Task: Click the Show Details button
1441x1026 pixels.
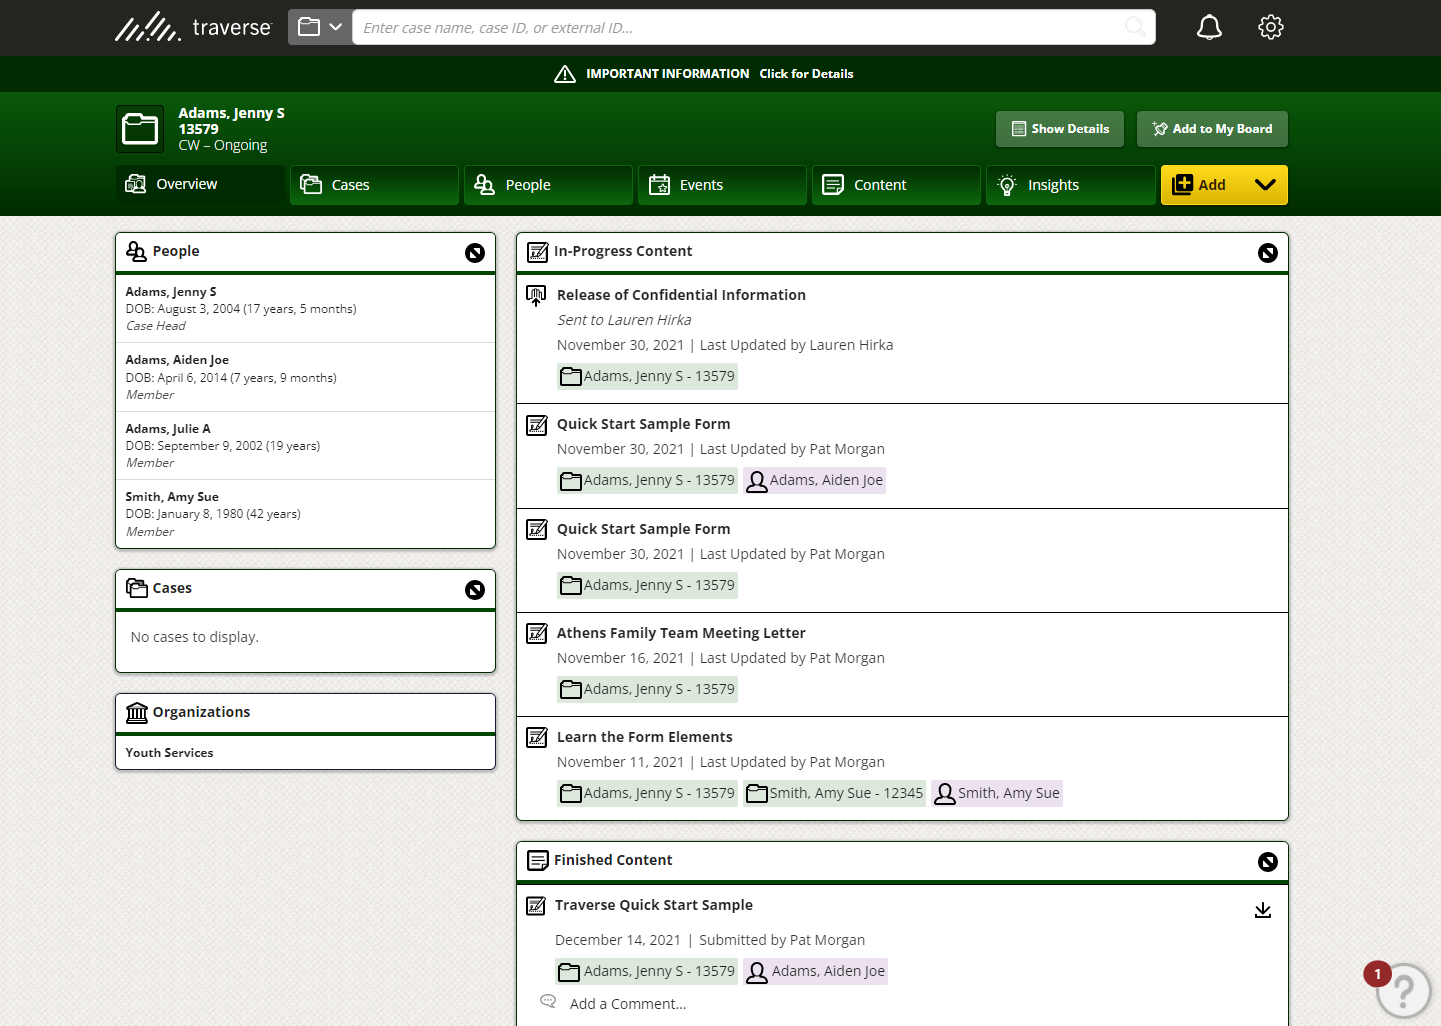Action: pyautogui.click(x=1060, y=129)
